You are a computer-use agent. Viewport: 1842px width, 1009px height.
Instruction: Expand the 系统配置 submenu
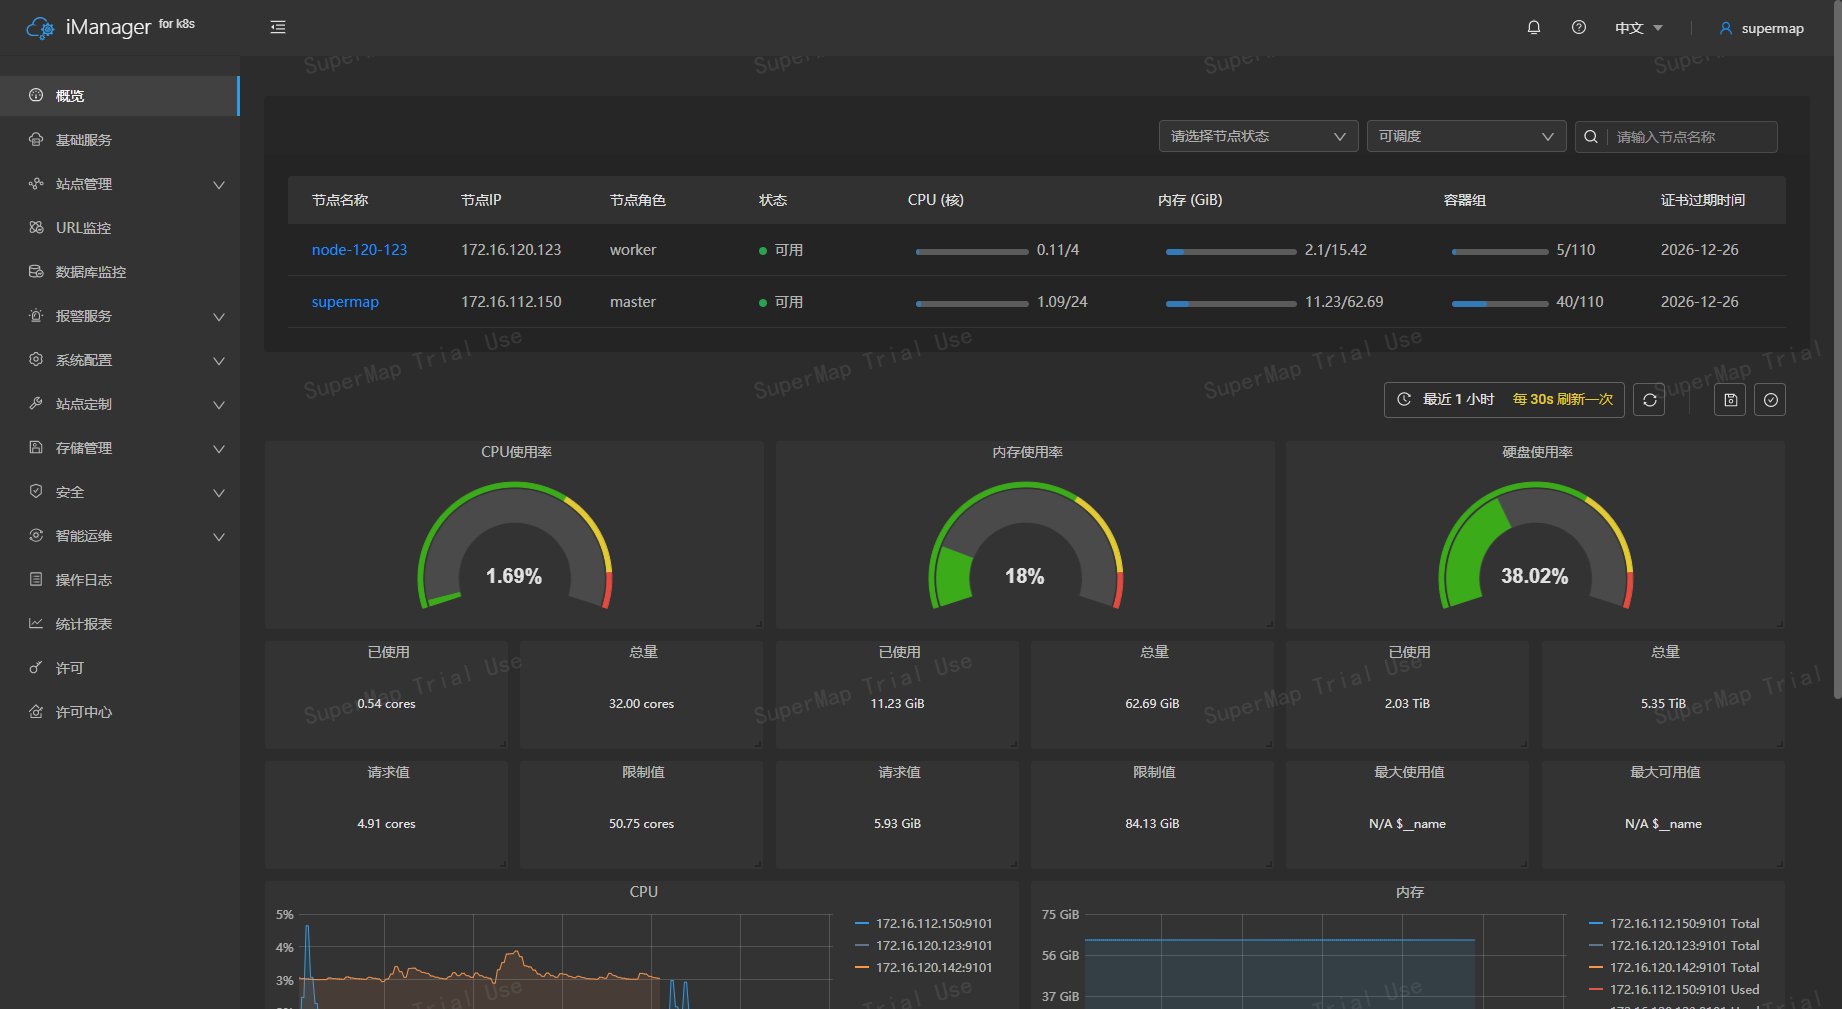pyautogui.click(x=119, y=360)
